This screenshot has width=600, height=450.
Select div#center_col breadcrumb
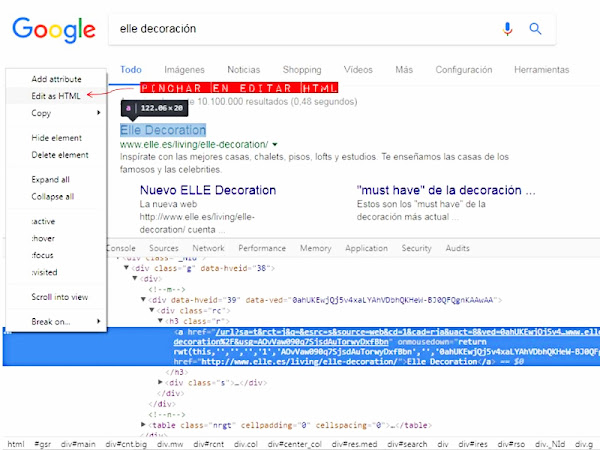295,444
